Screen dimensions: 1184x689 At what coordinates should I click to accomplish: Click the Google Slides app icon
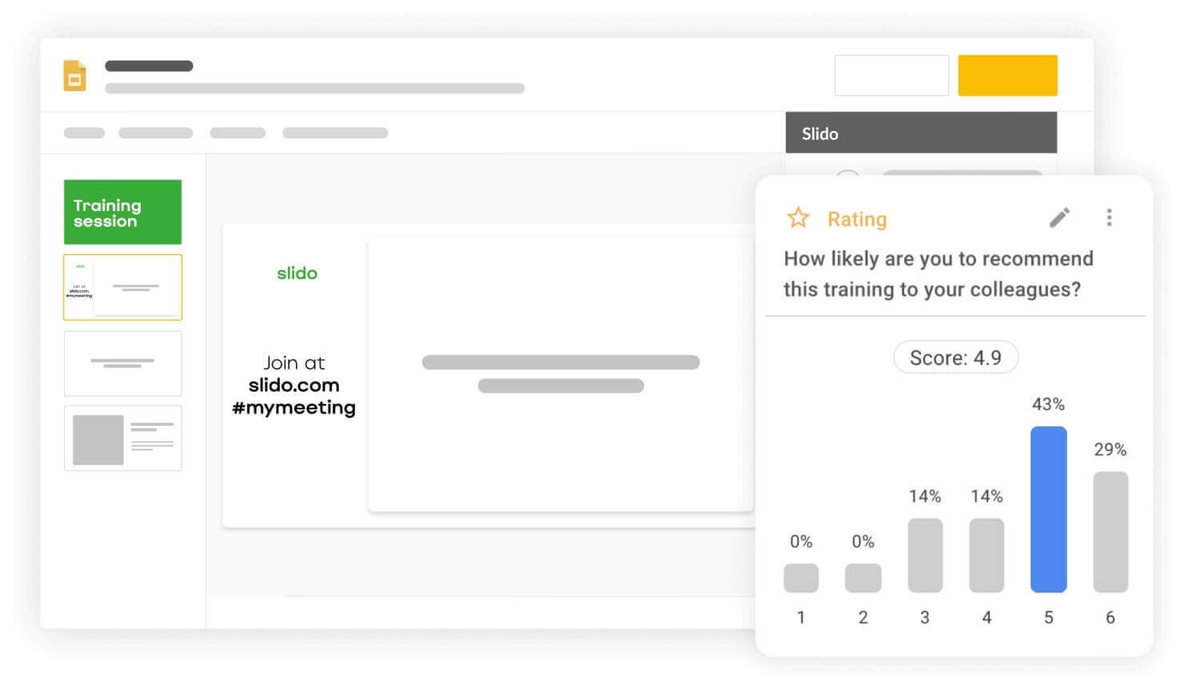tap(73, 75)
